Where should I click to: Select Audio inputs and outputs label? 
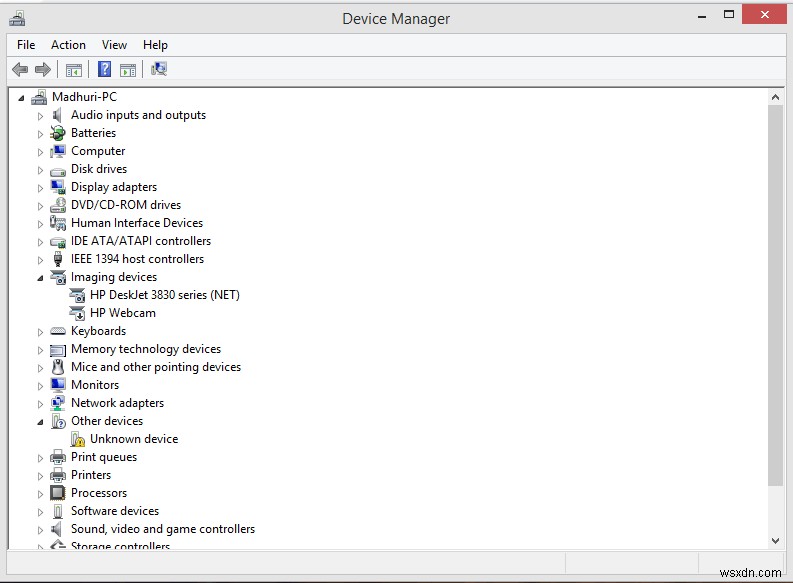click(139, 115)
